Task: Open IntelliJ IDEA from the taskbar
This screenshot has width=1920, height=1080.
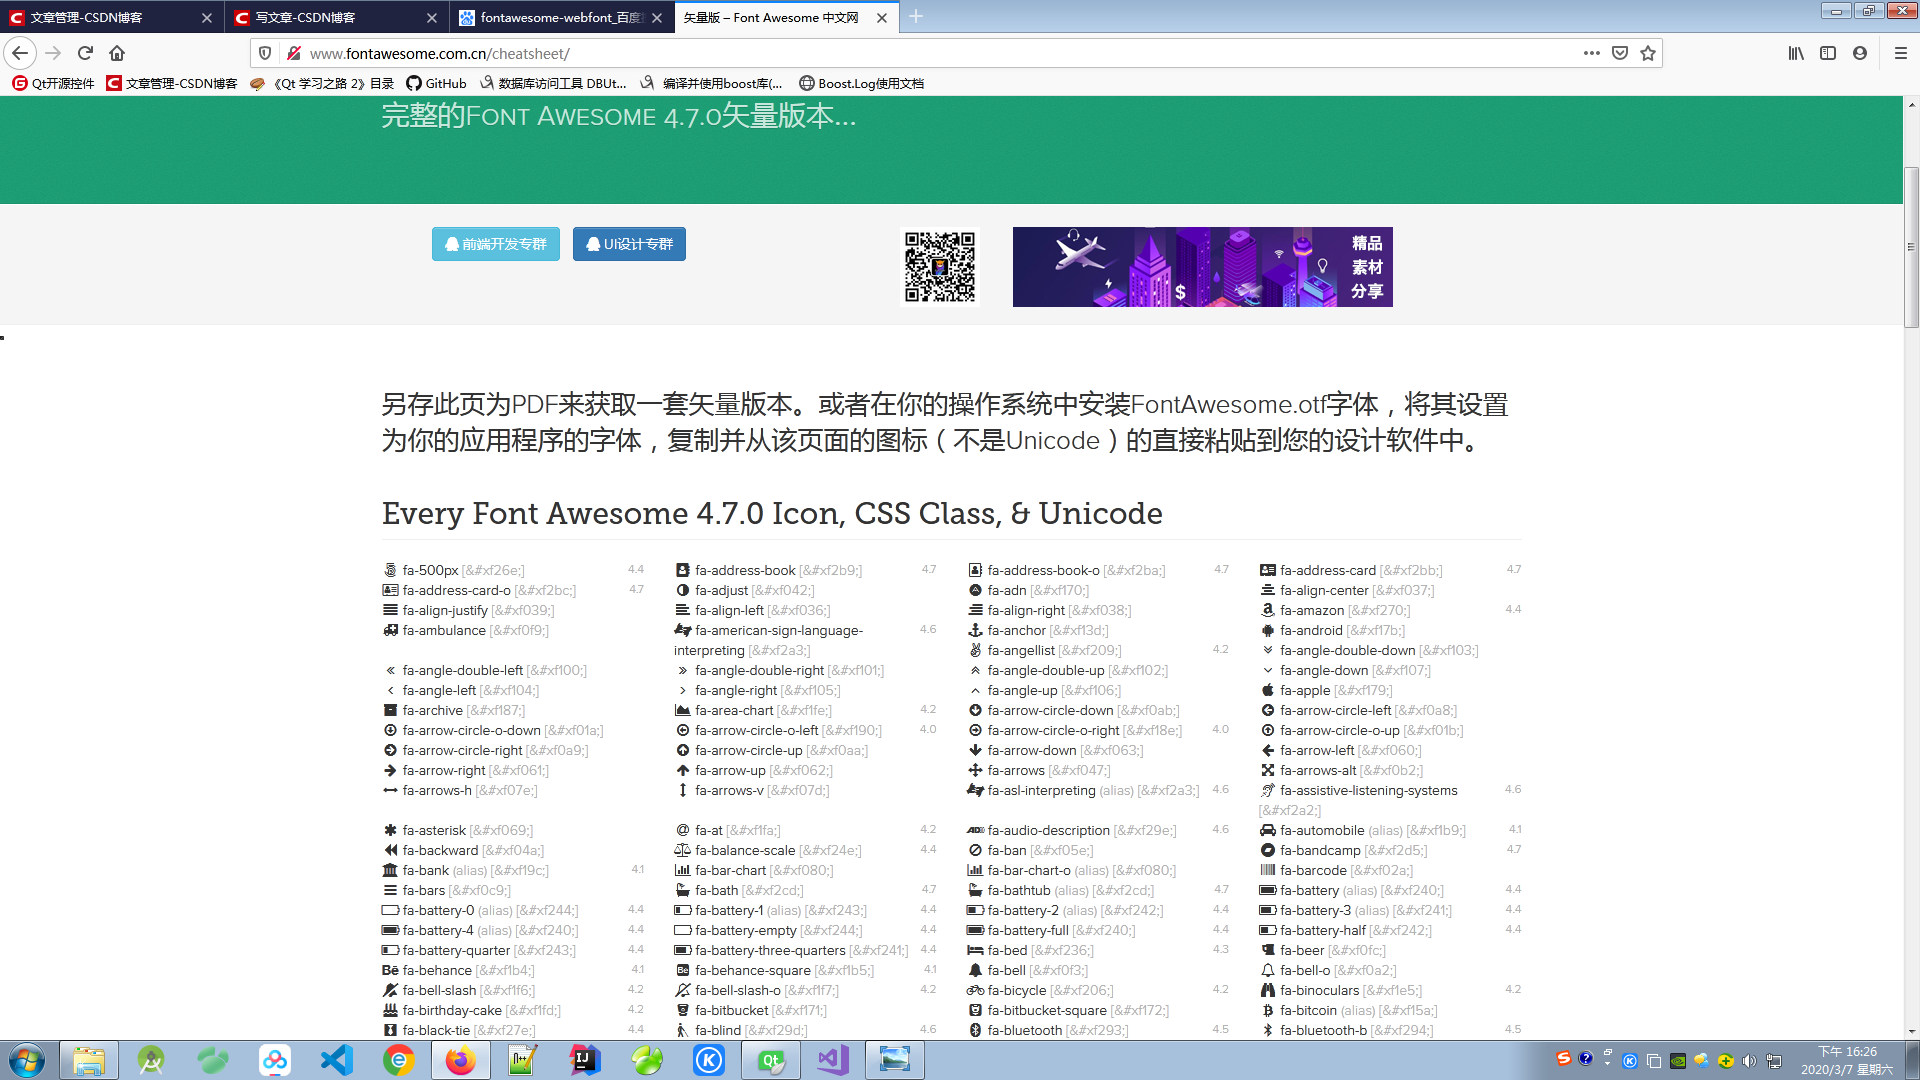Action: click(x=584, y=1060)
